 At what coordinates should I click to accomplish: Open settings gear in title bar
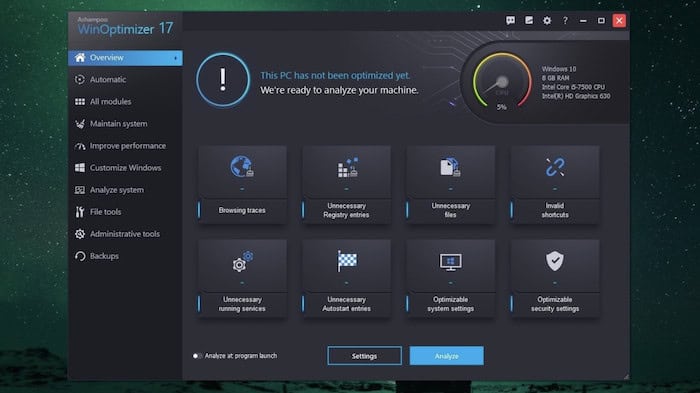point(547,21)
